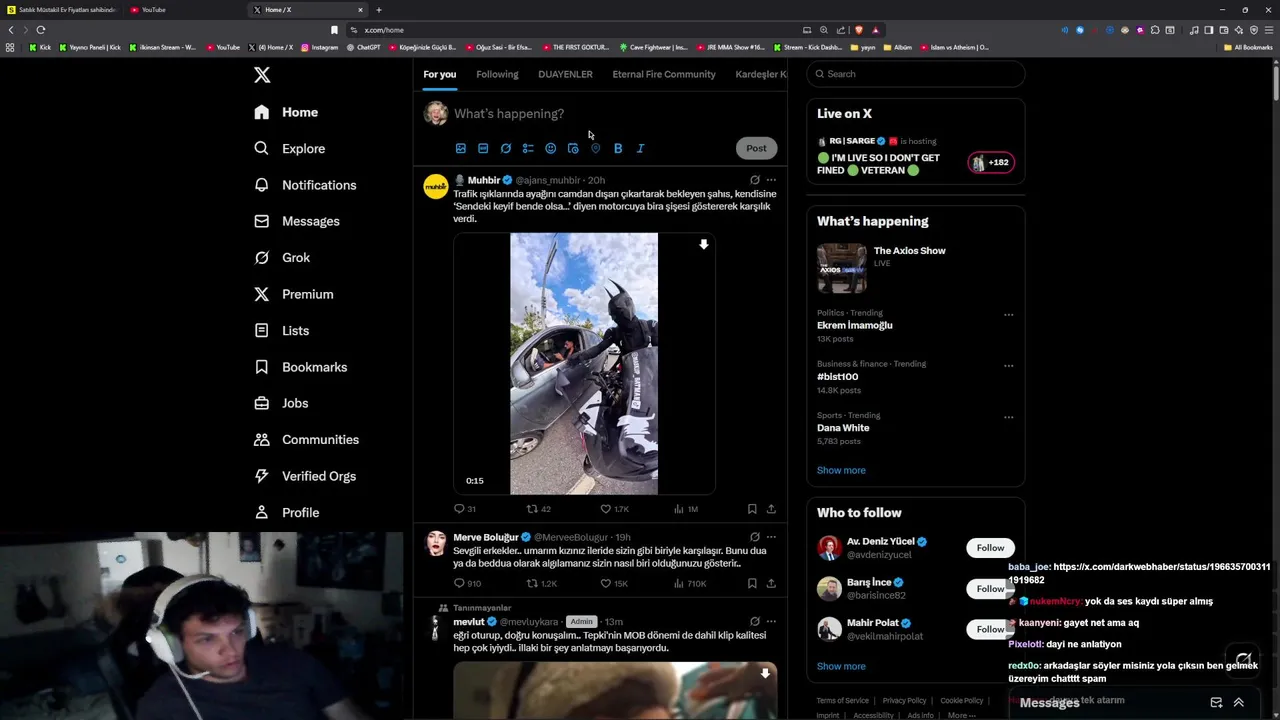
Task: Switch to the DUAYENLER tab
Action: point(565,74)
